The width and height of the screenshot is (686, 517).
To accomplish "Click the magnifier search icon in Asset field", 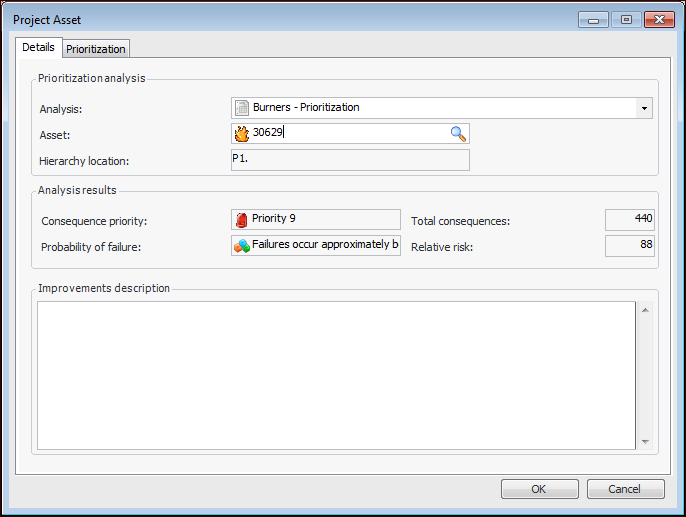I will 458,134.
